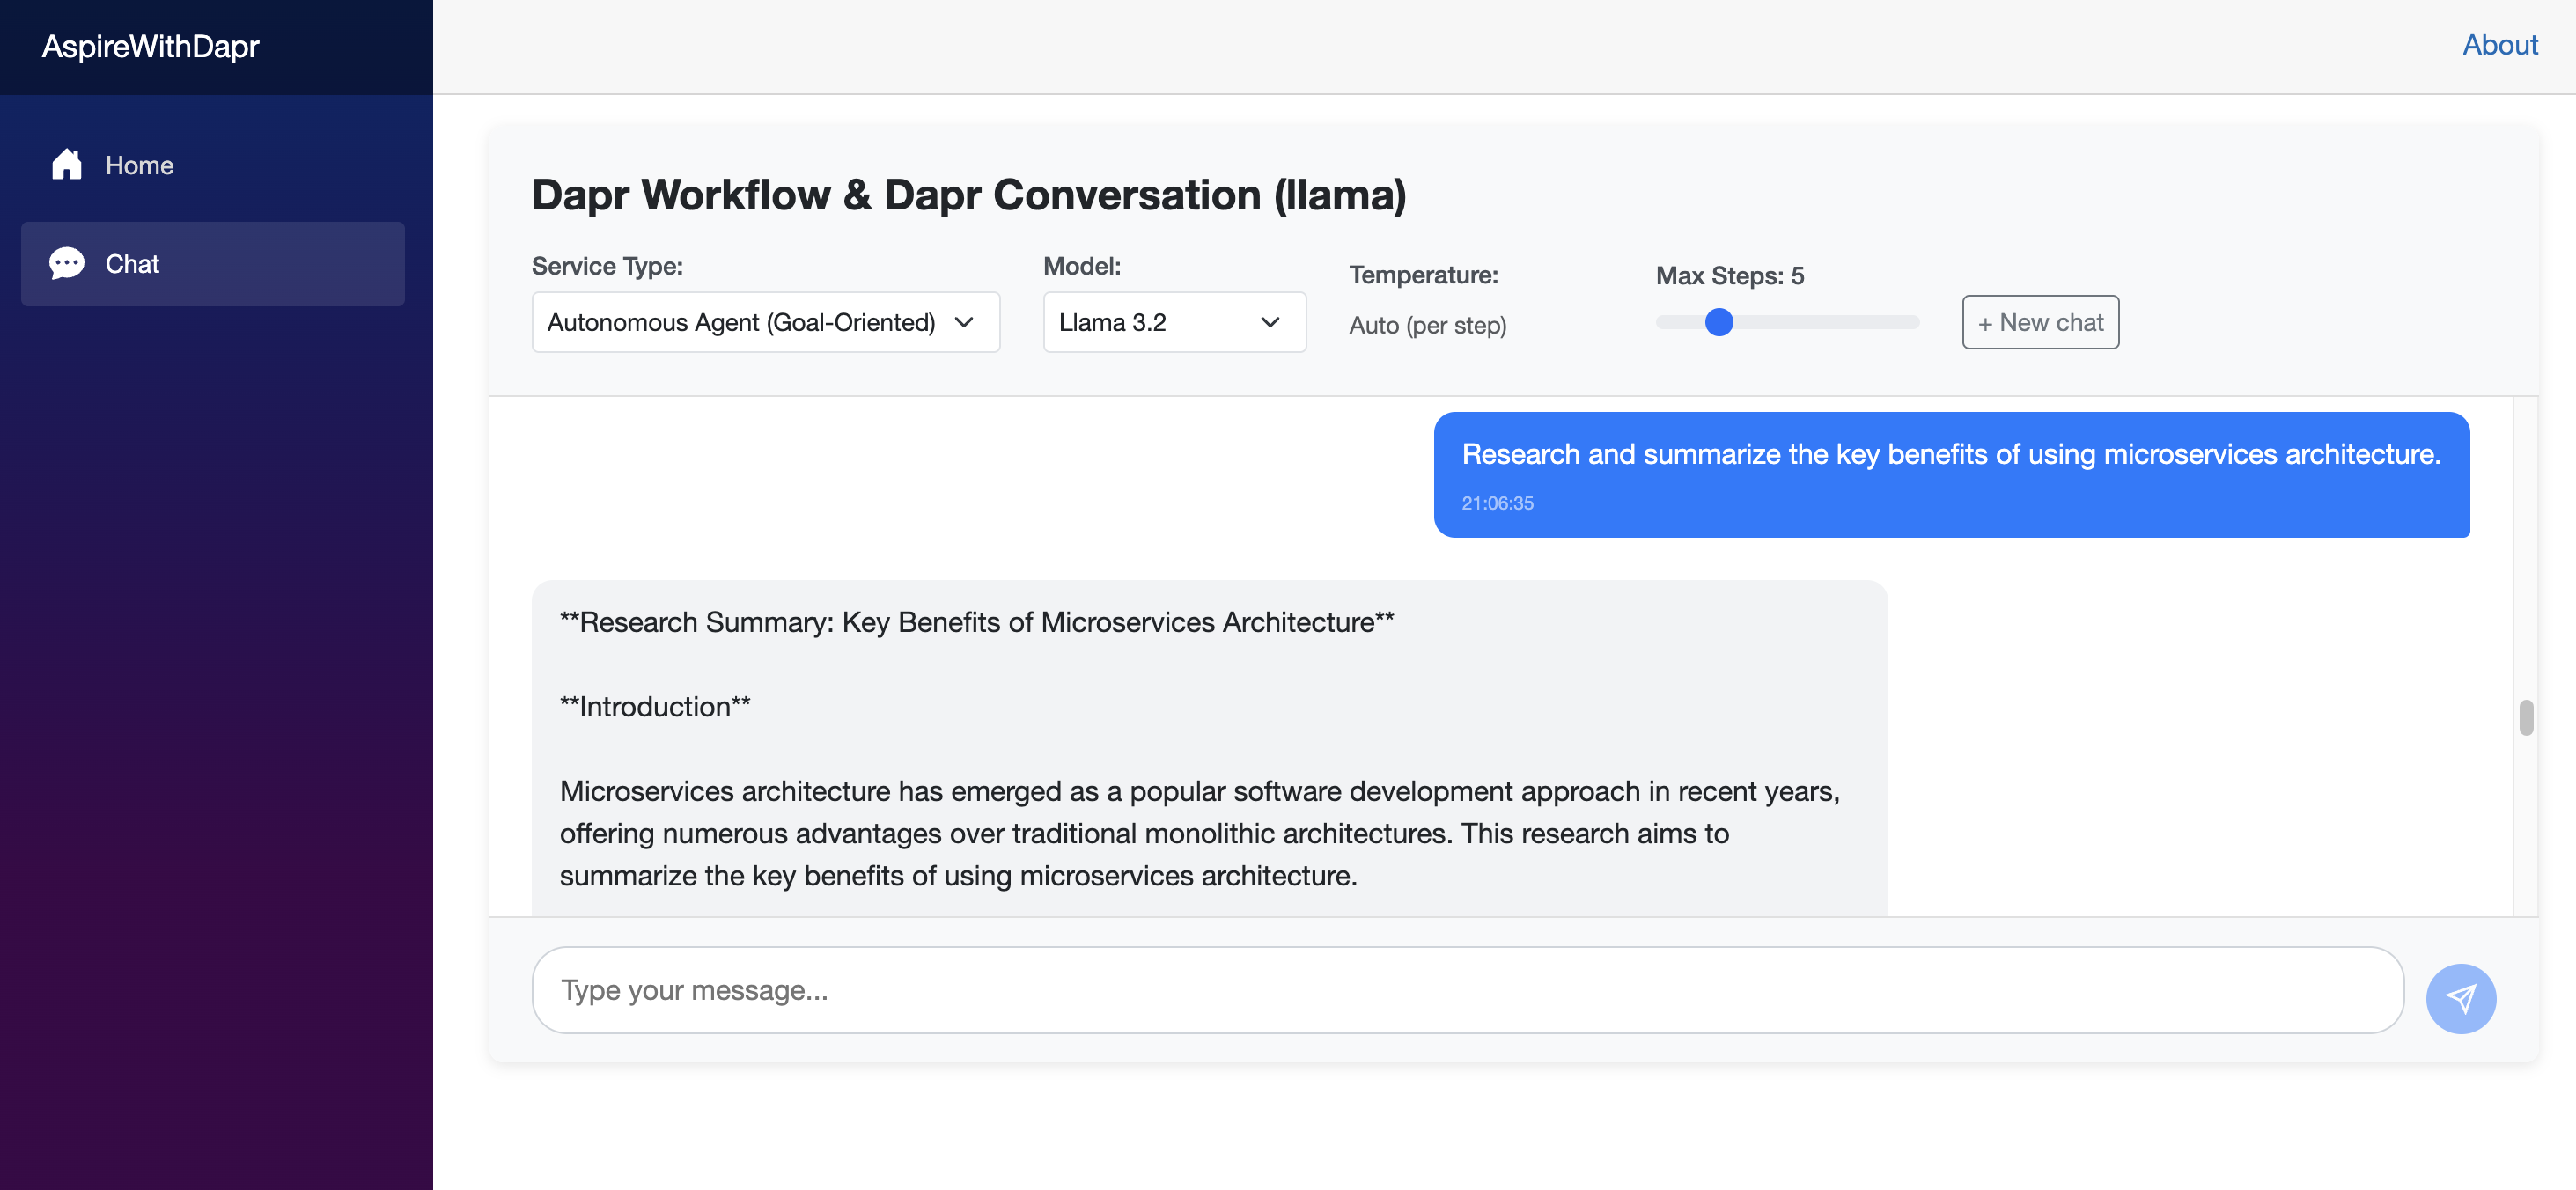Click the blue user message bubble
2576x1190 pixels.
(x=1950, y=474)
